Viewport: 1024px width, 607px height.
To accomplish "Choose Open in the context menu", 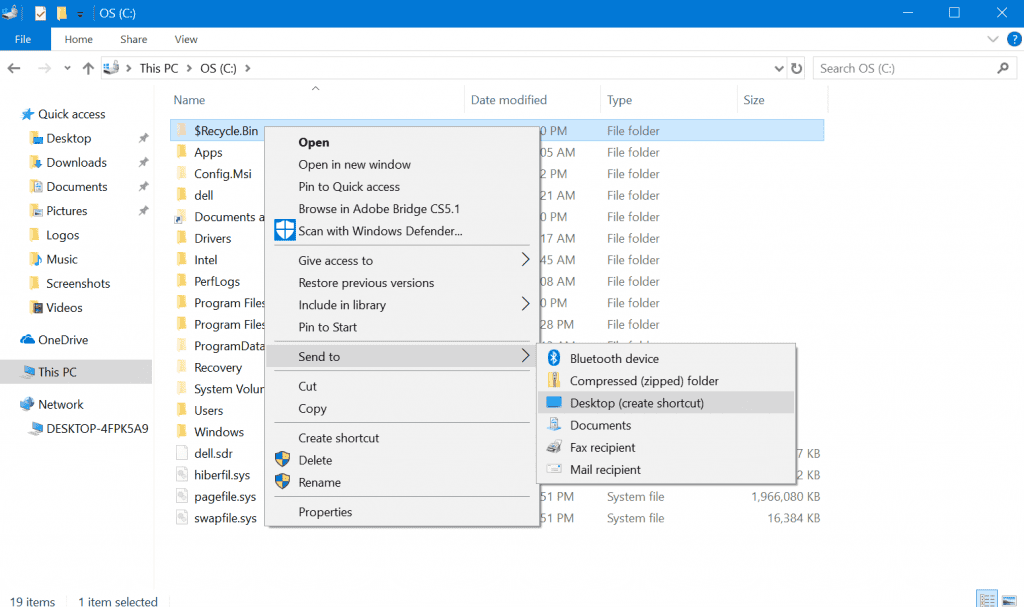I will pyautogui.click(x=314, y=142).
